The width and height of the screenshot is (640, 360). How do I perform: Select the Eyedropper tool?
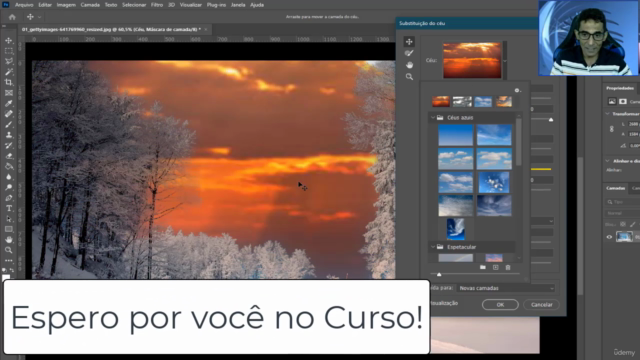tap(9, 103)
